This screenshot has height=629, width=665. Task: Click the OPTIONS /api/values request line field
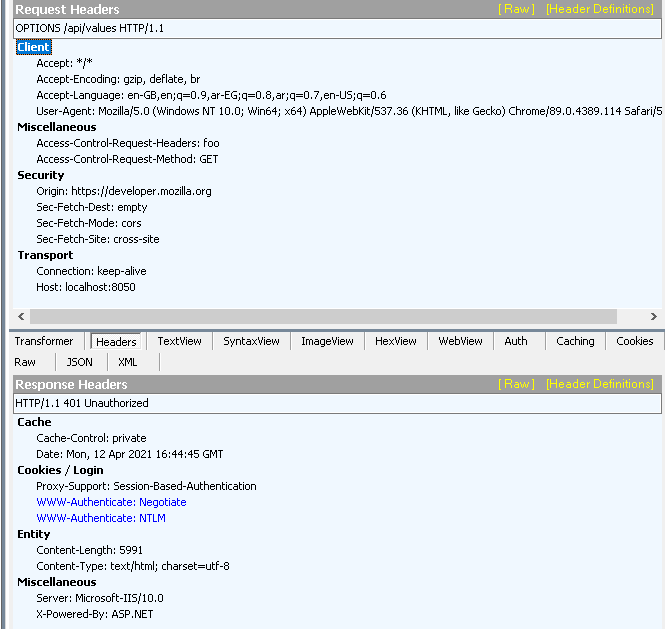(x=337, y=28)
